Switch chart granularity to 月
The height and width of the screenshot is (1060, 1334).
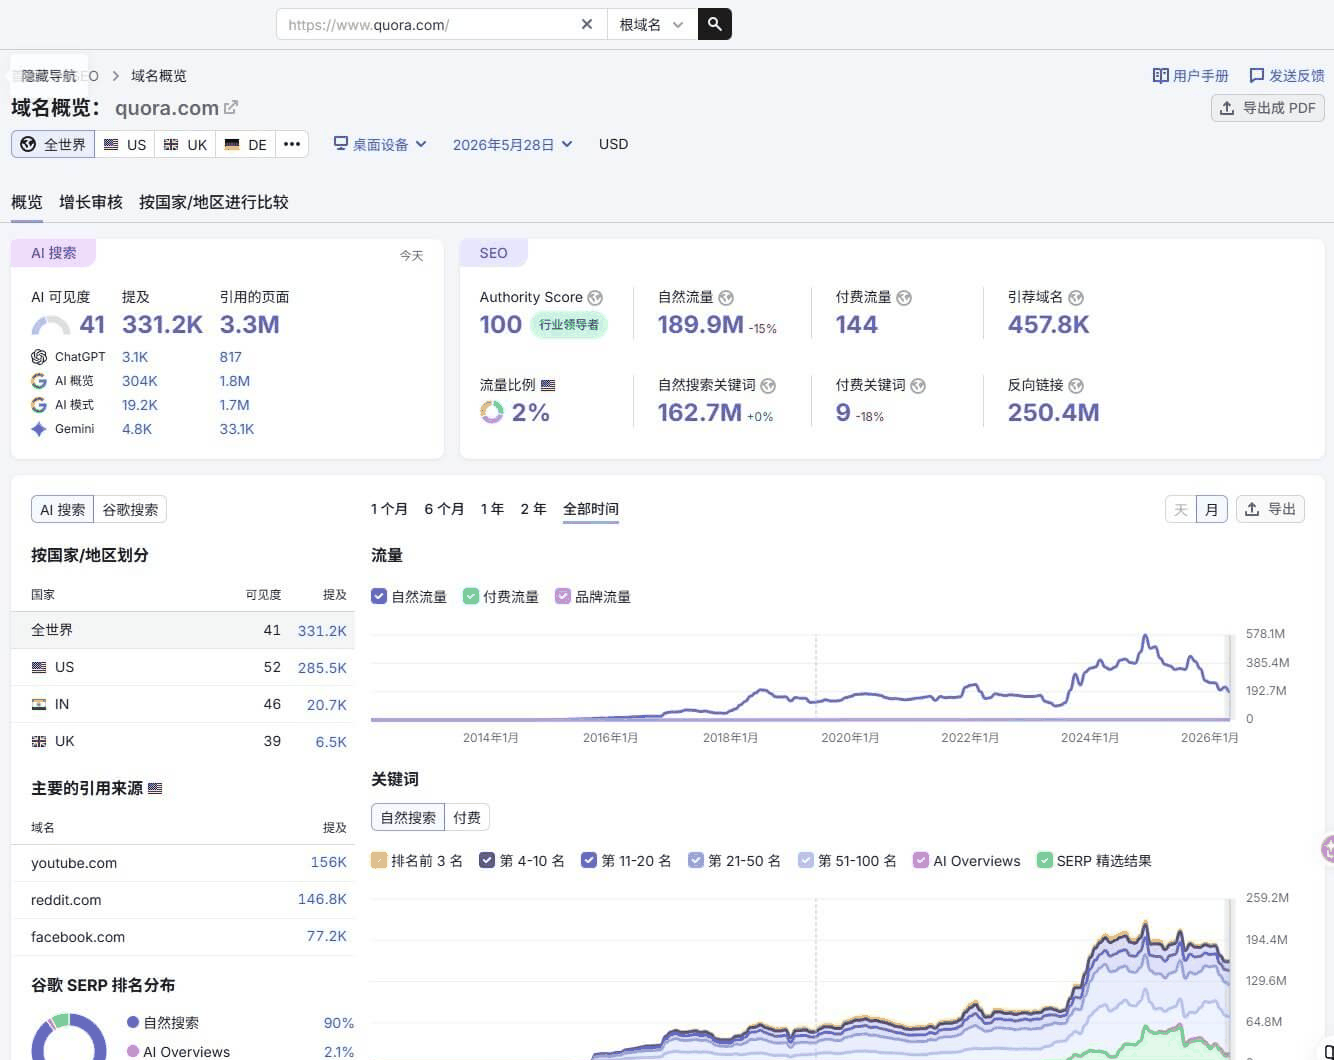1212,509
